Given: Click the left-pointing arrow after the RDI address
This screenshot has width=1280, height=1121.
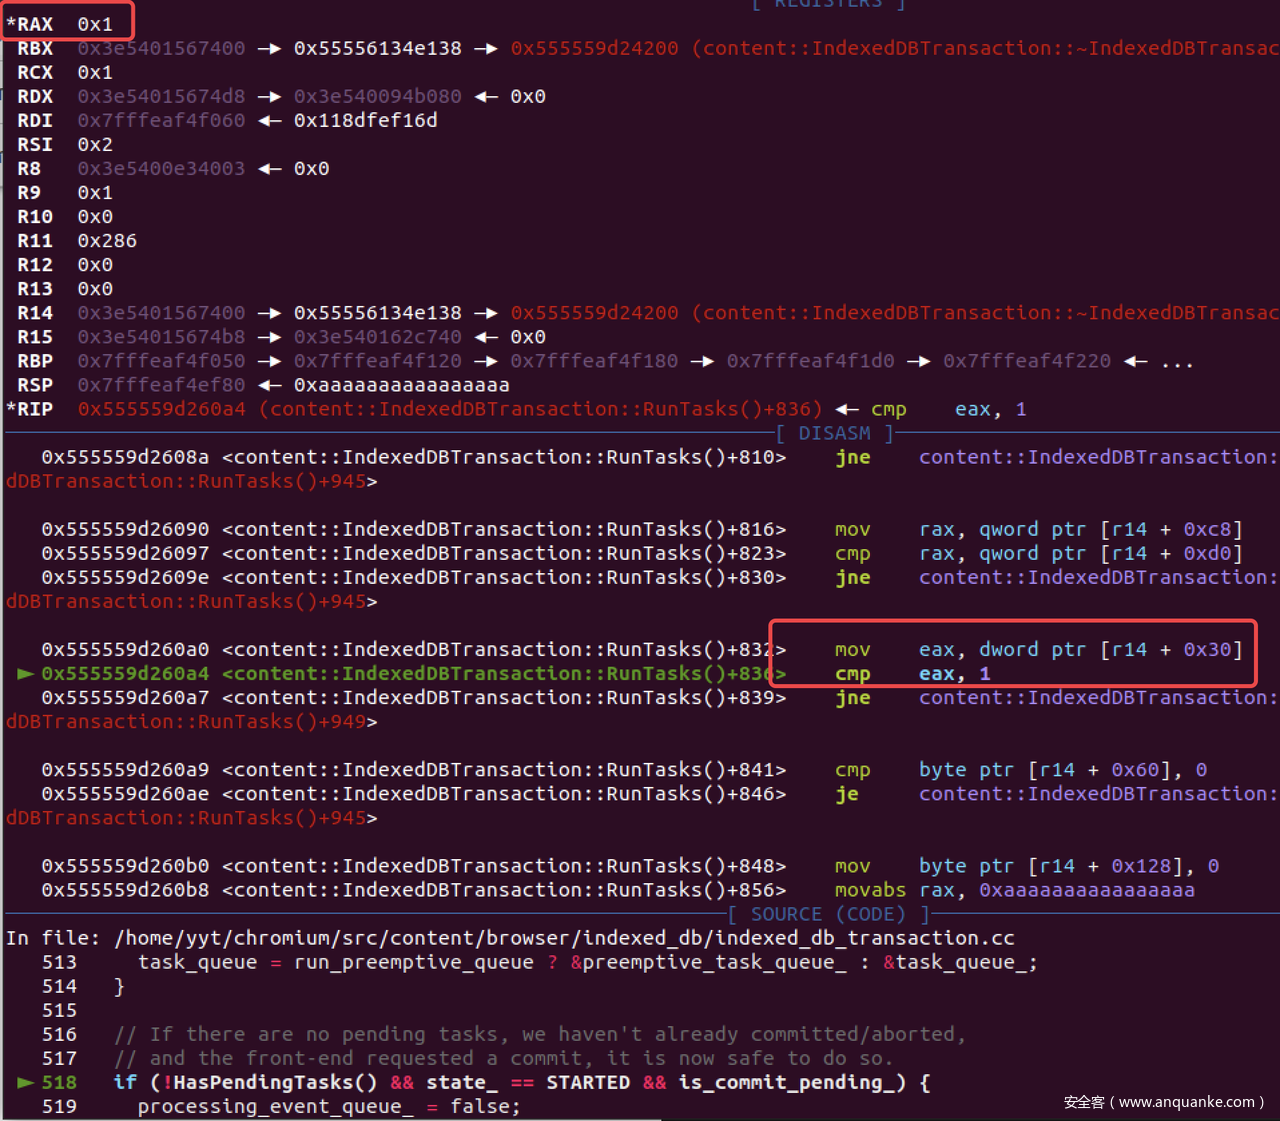Looking at the screenshot, I should [x=269, y=121].
